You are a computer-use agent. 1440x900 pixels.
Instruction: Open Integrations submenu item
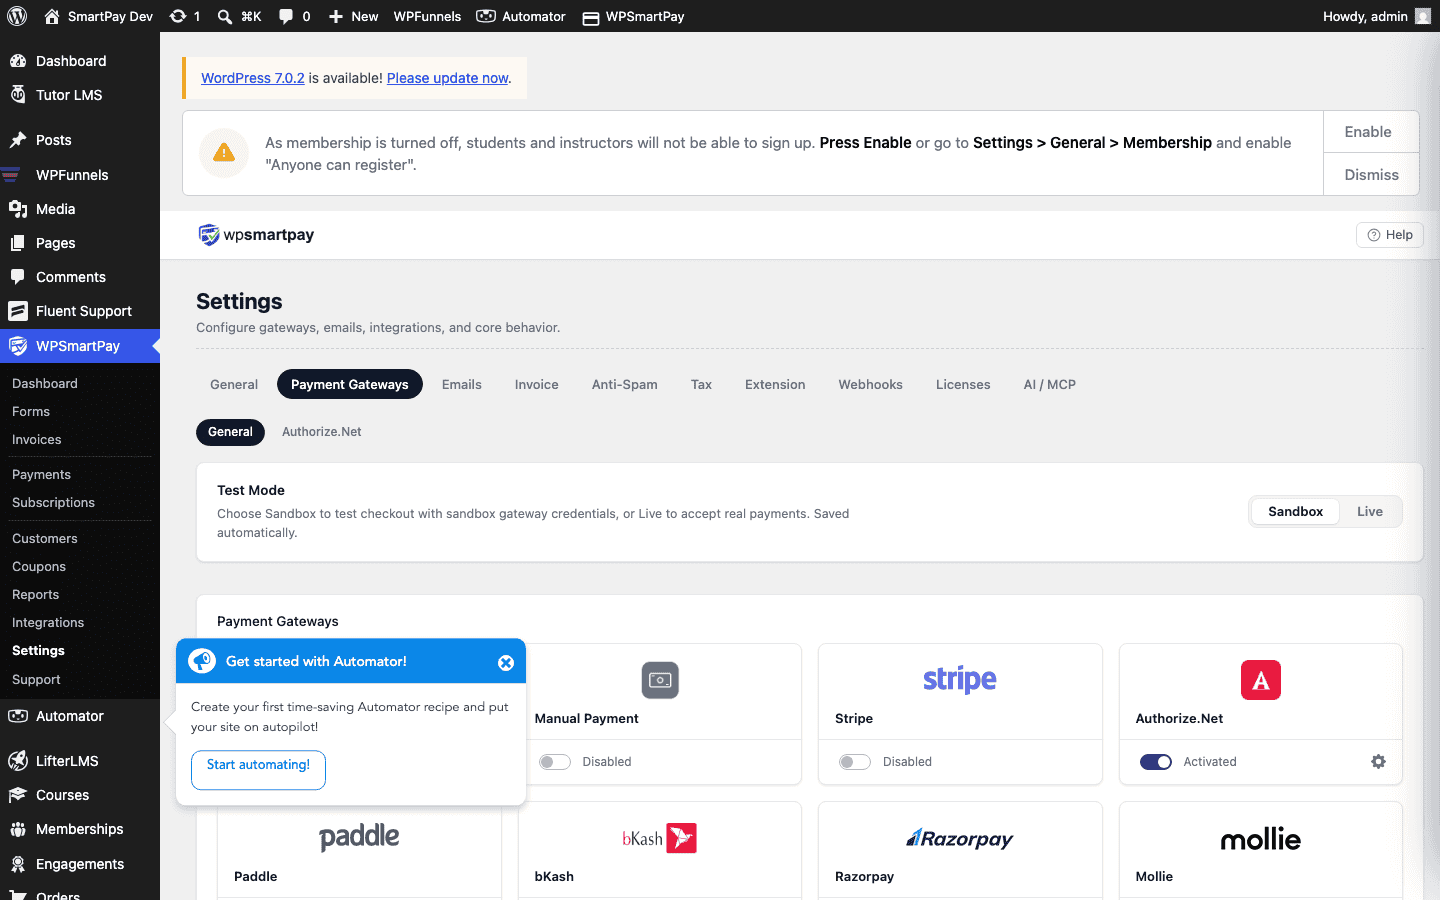click(x=48, y=623)
